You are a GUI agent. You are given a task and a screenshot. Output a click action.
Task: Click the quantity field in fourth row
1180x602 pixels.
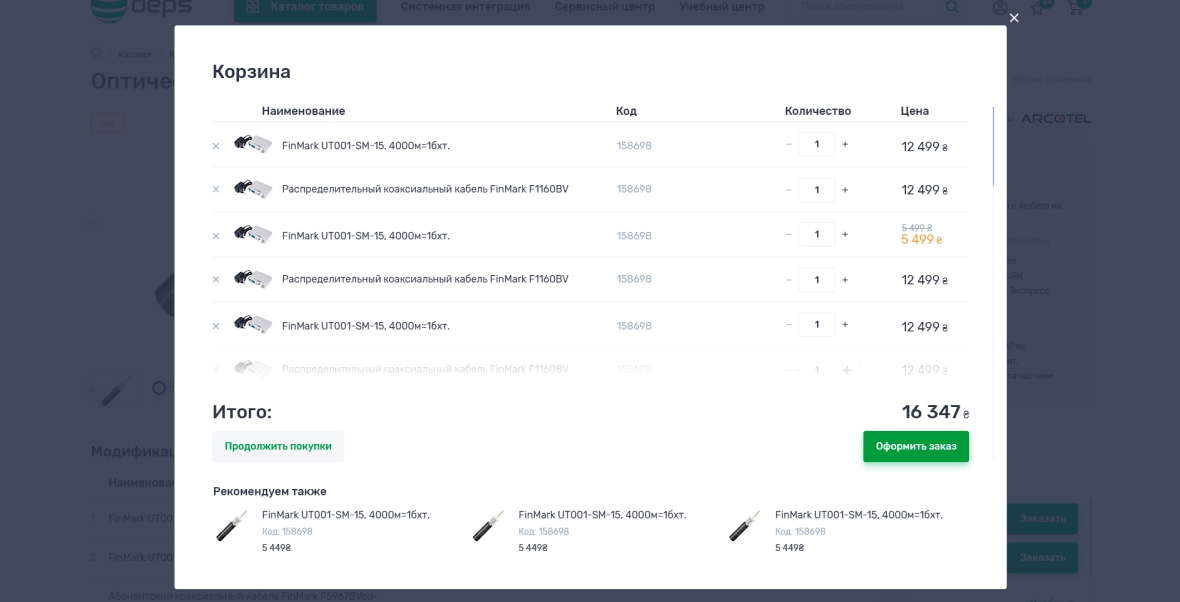tap(817, 279)
